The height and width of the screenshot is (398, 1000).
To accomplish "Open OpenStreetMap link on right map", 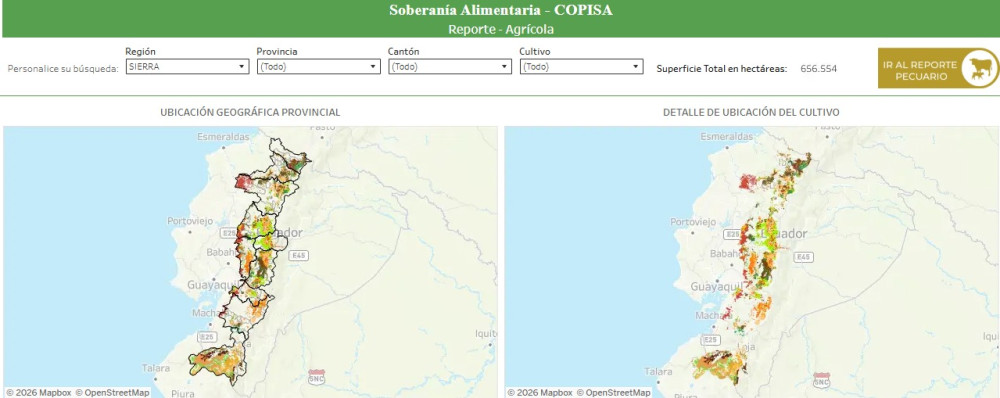I will (614, 393).
